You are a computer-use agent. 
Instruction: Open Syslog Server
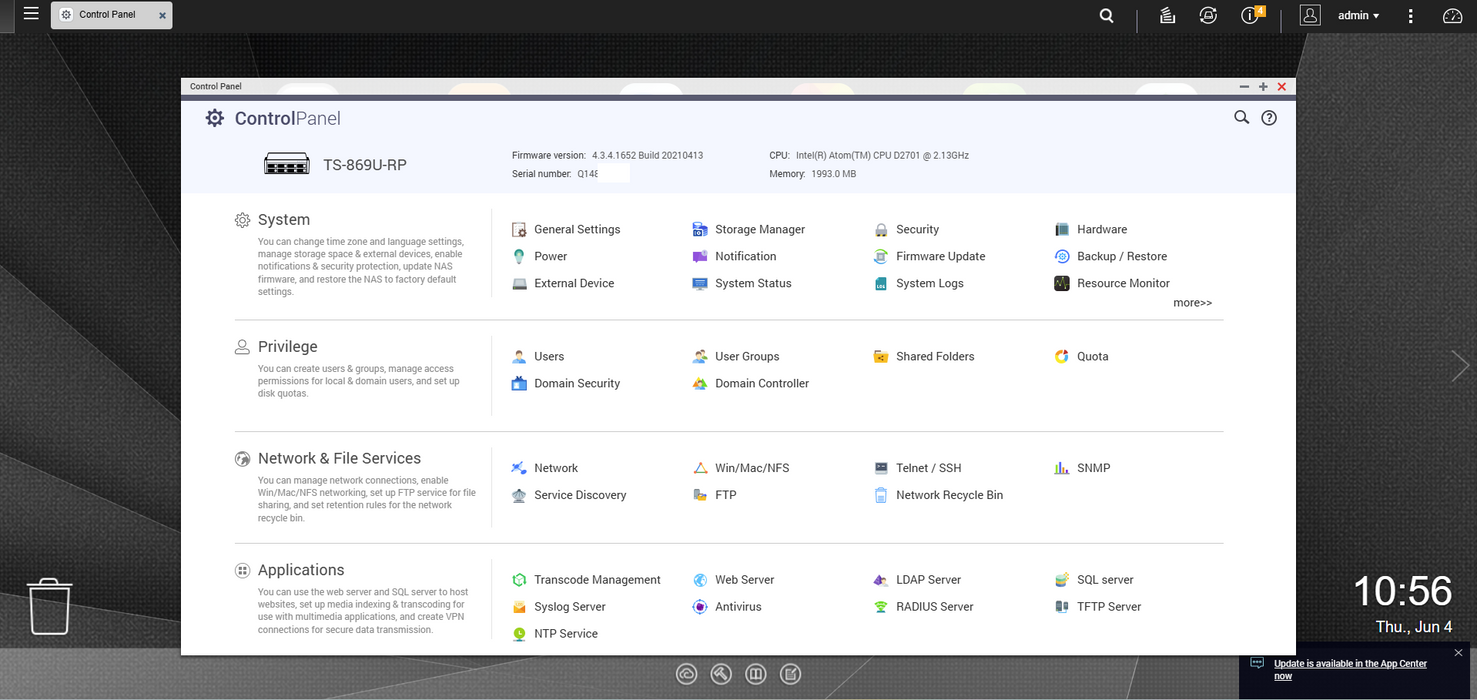(559, 607)
